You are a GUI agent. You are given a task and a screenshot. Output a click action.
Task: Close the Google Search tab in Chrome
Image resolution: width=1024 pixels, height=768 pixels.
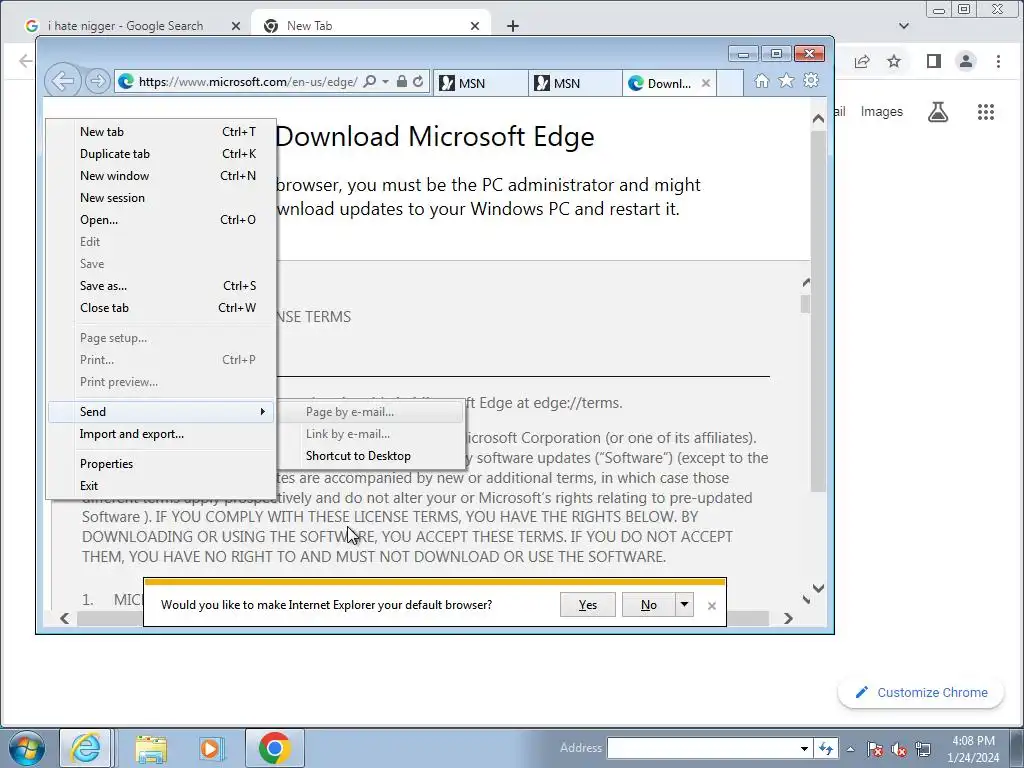click(x=236, y=26)
